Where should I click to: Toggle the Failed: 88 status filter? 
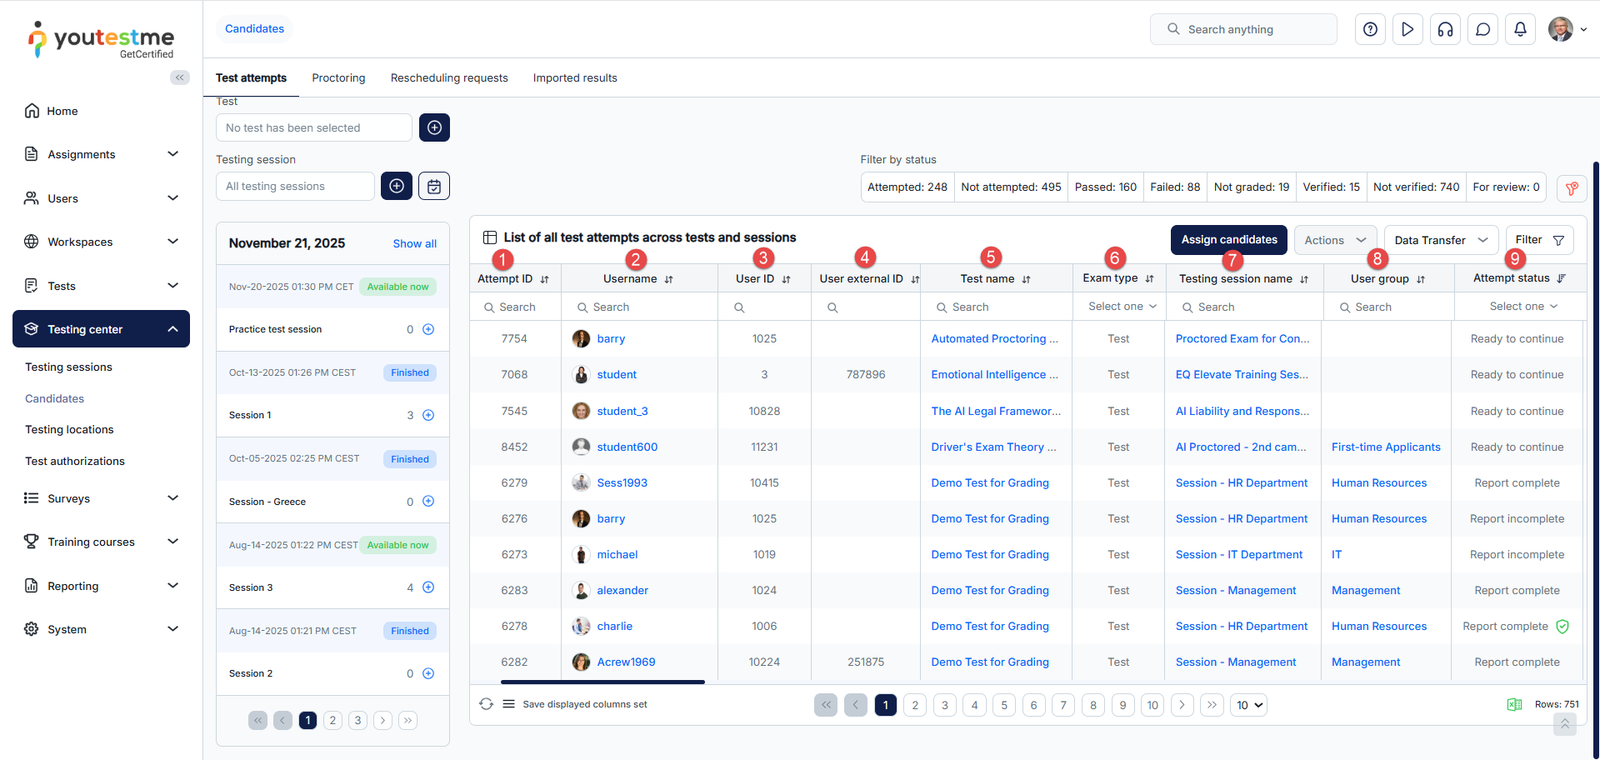point(1174,187)
